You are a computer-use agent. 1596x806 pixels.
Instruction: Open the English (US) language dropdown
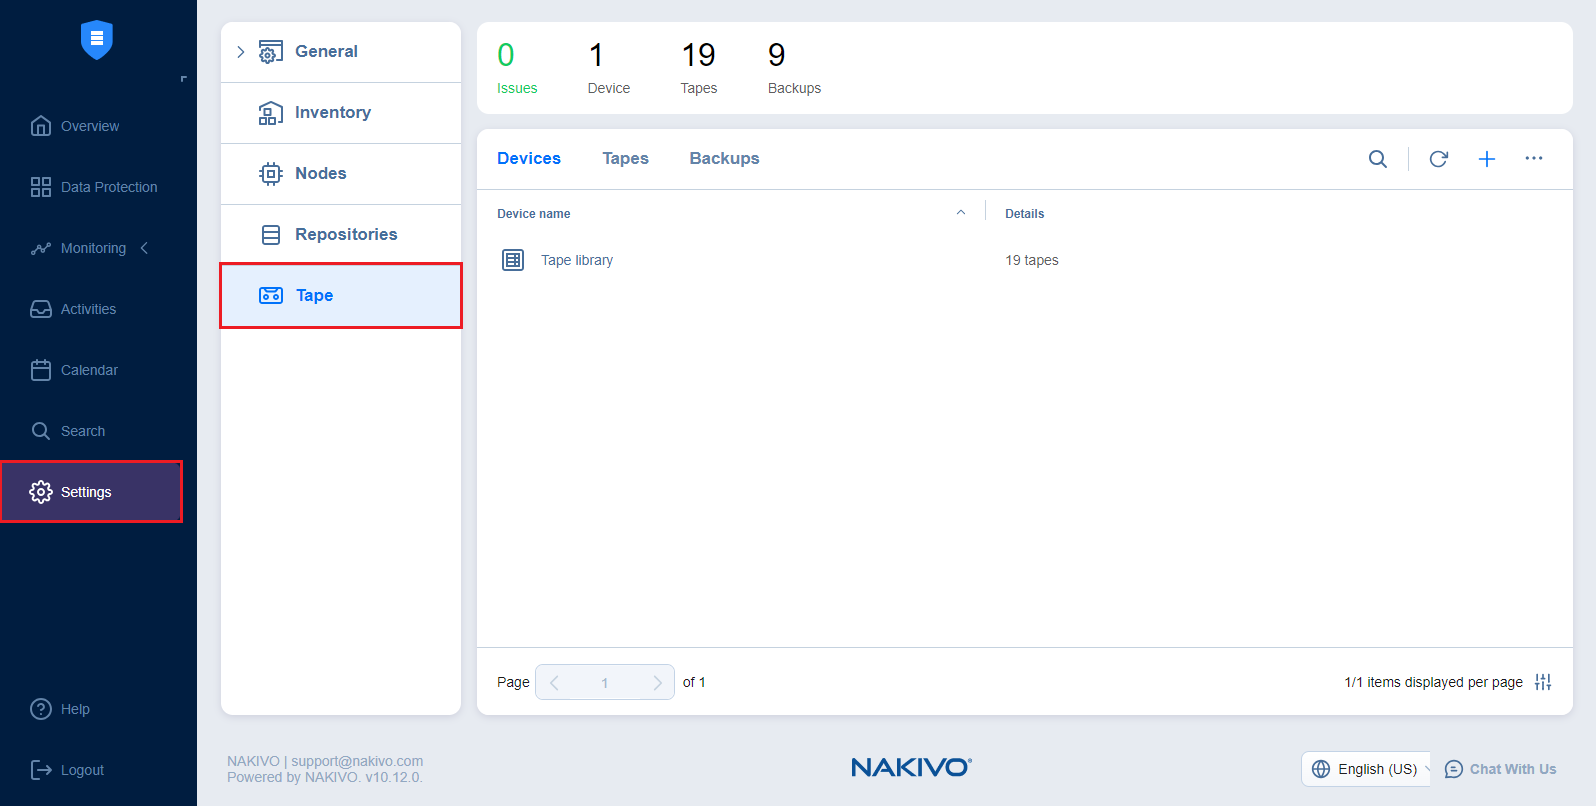[x=1366, y=769]
